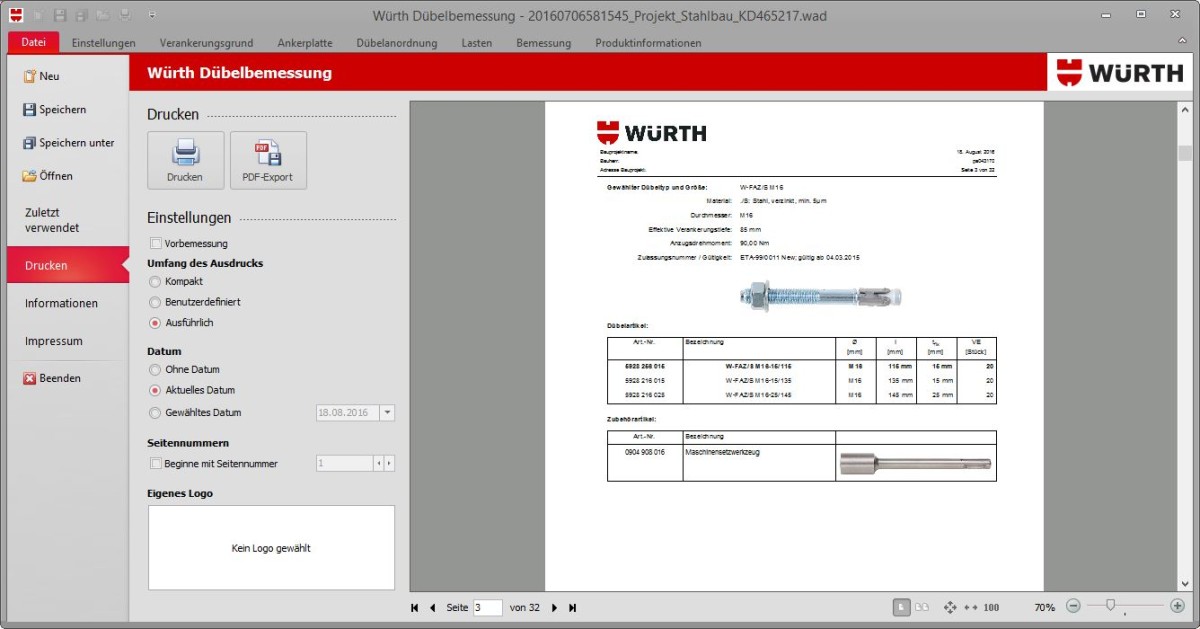
Task: Tick the Beginne mit Seitennummer checkbox
Action: (x=155, y=463)
